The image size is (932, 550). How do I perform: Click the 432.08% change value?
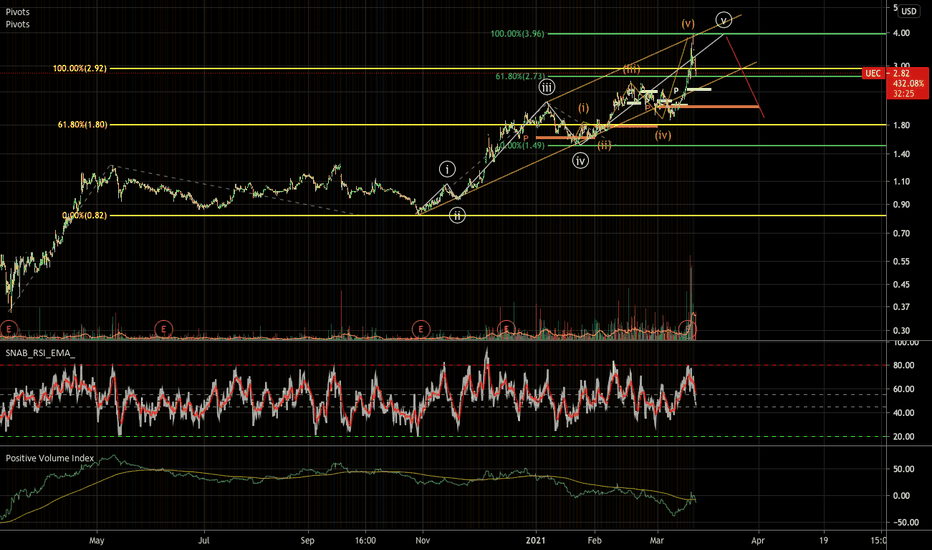(x=908, y=84)
